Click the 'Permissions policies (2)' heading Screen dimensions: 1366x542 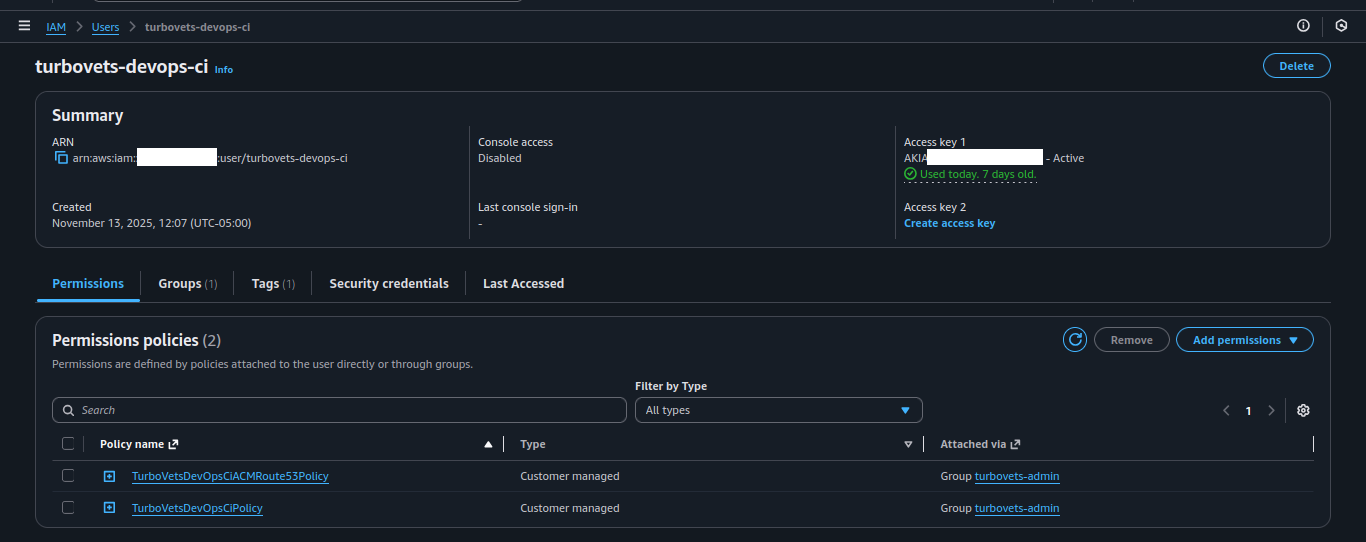137,340
